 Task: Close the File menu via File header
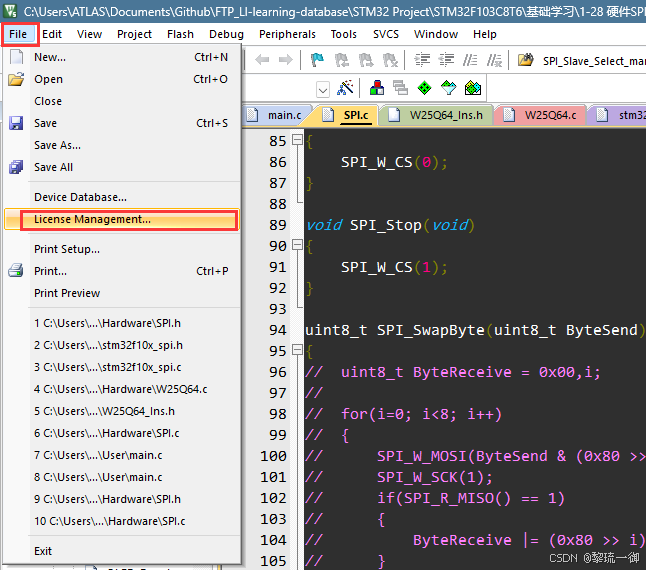click(x=18, y=34)
